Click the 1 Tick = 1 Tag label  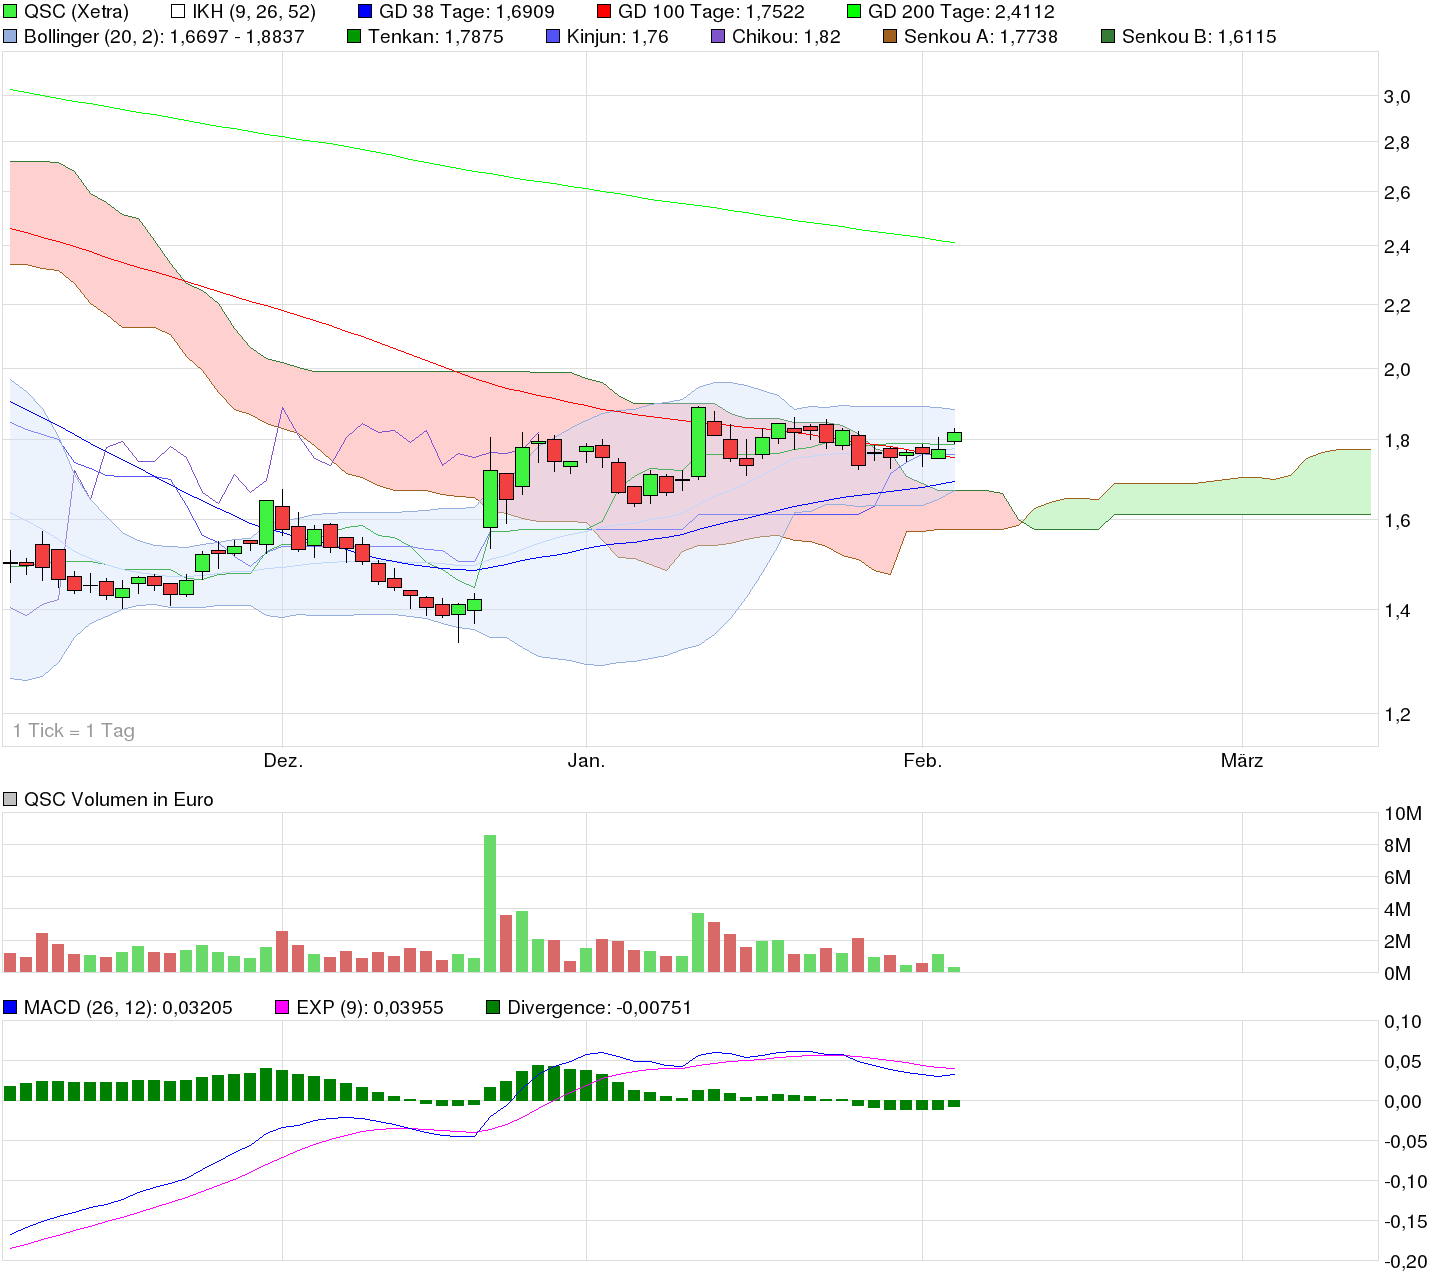pyautogui.click(x=75, y=730)
